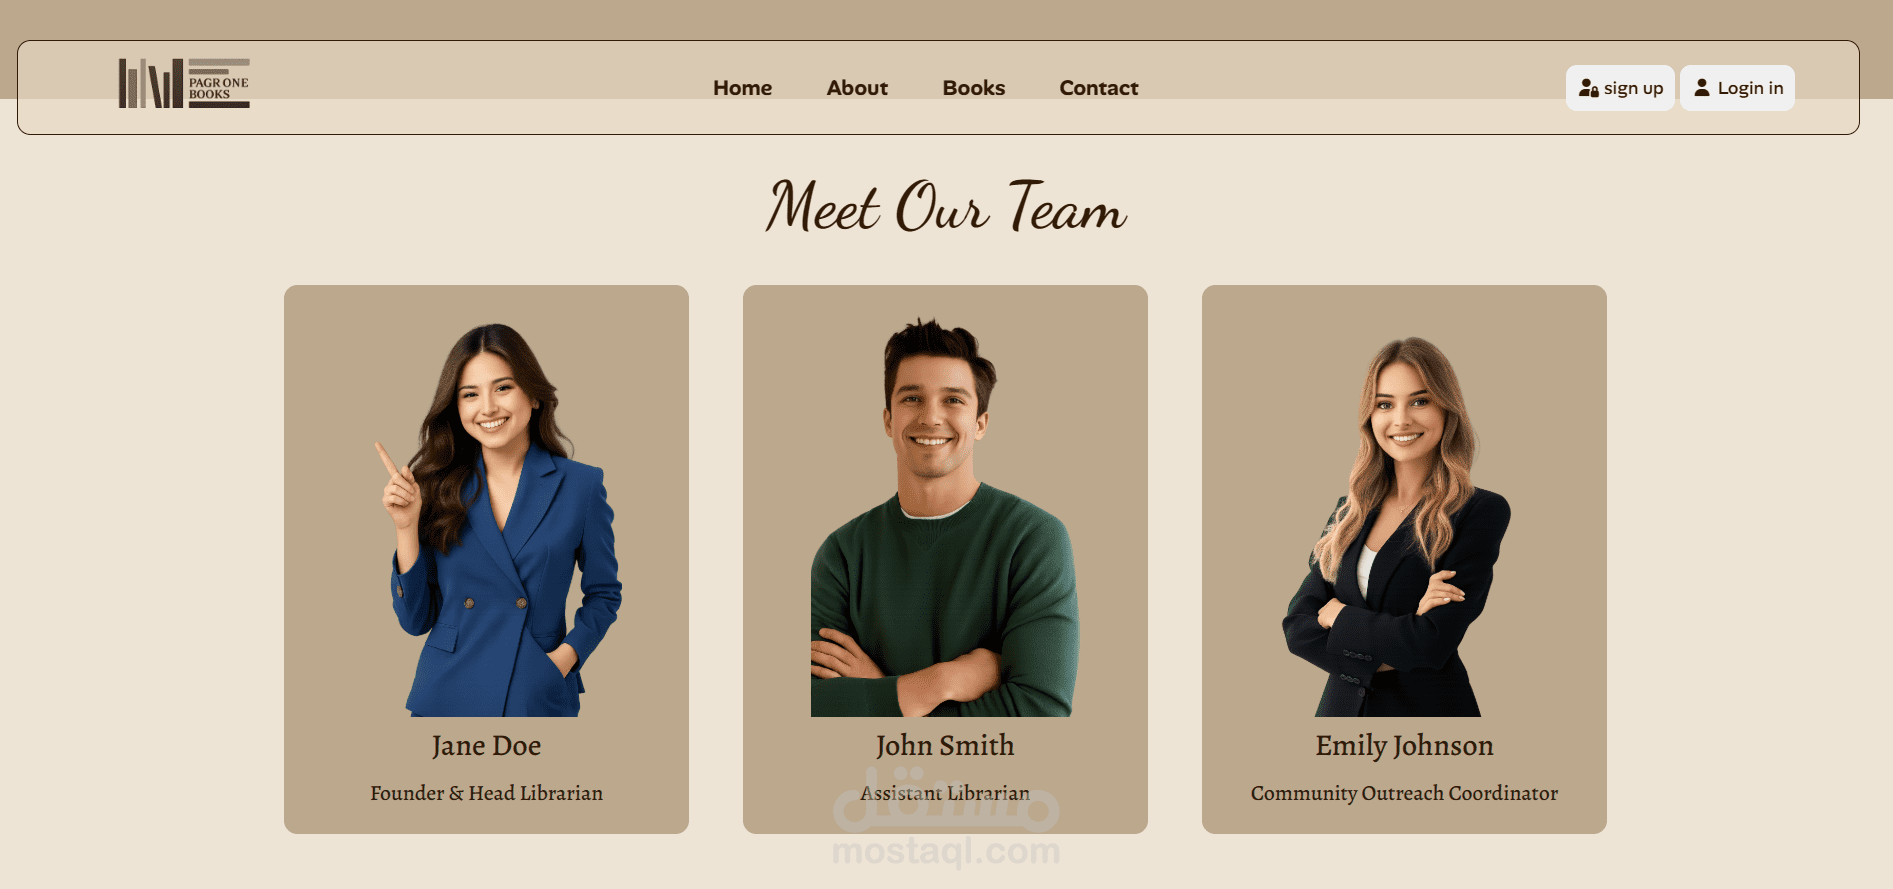Click the Community Outreach Coordinator subtitle
Screen dimensions: 1893x889
[1404, 793]
